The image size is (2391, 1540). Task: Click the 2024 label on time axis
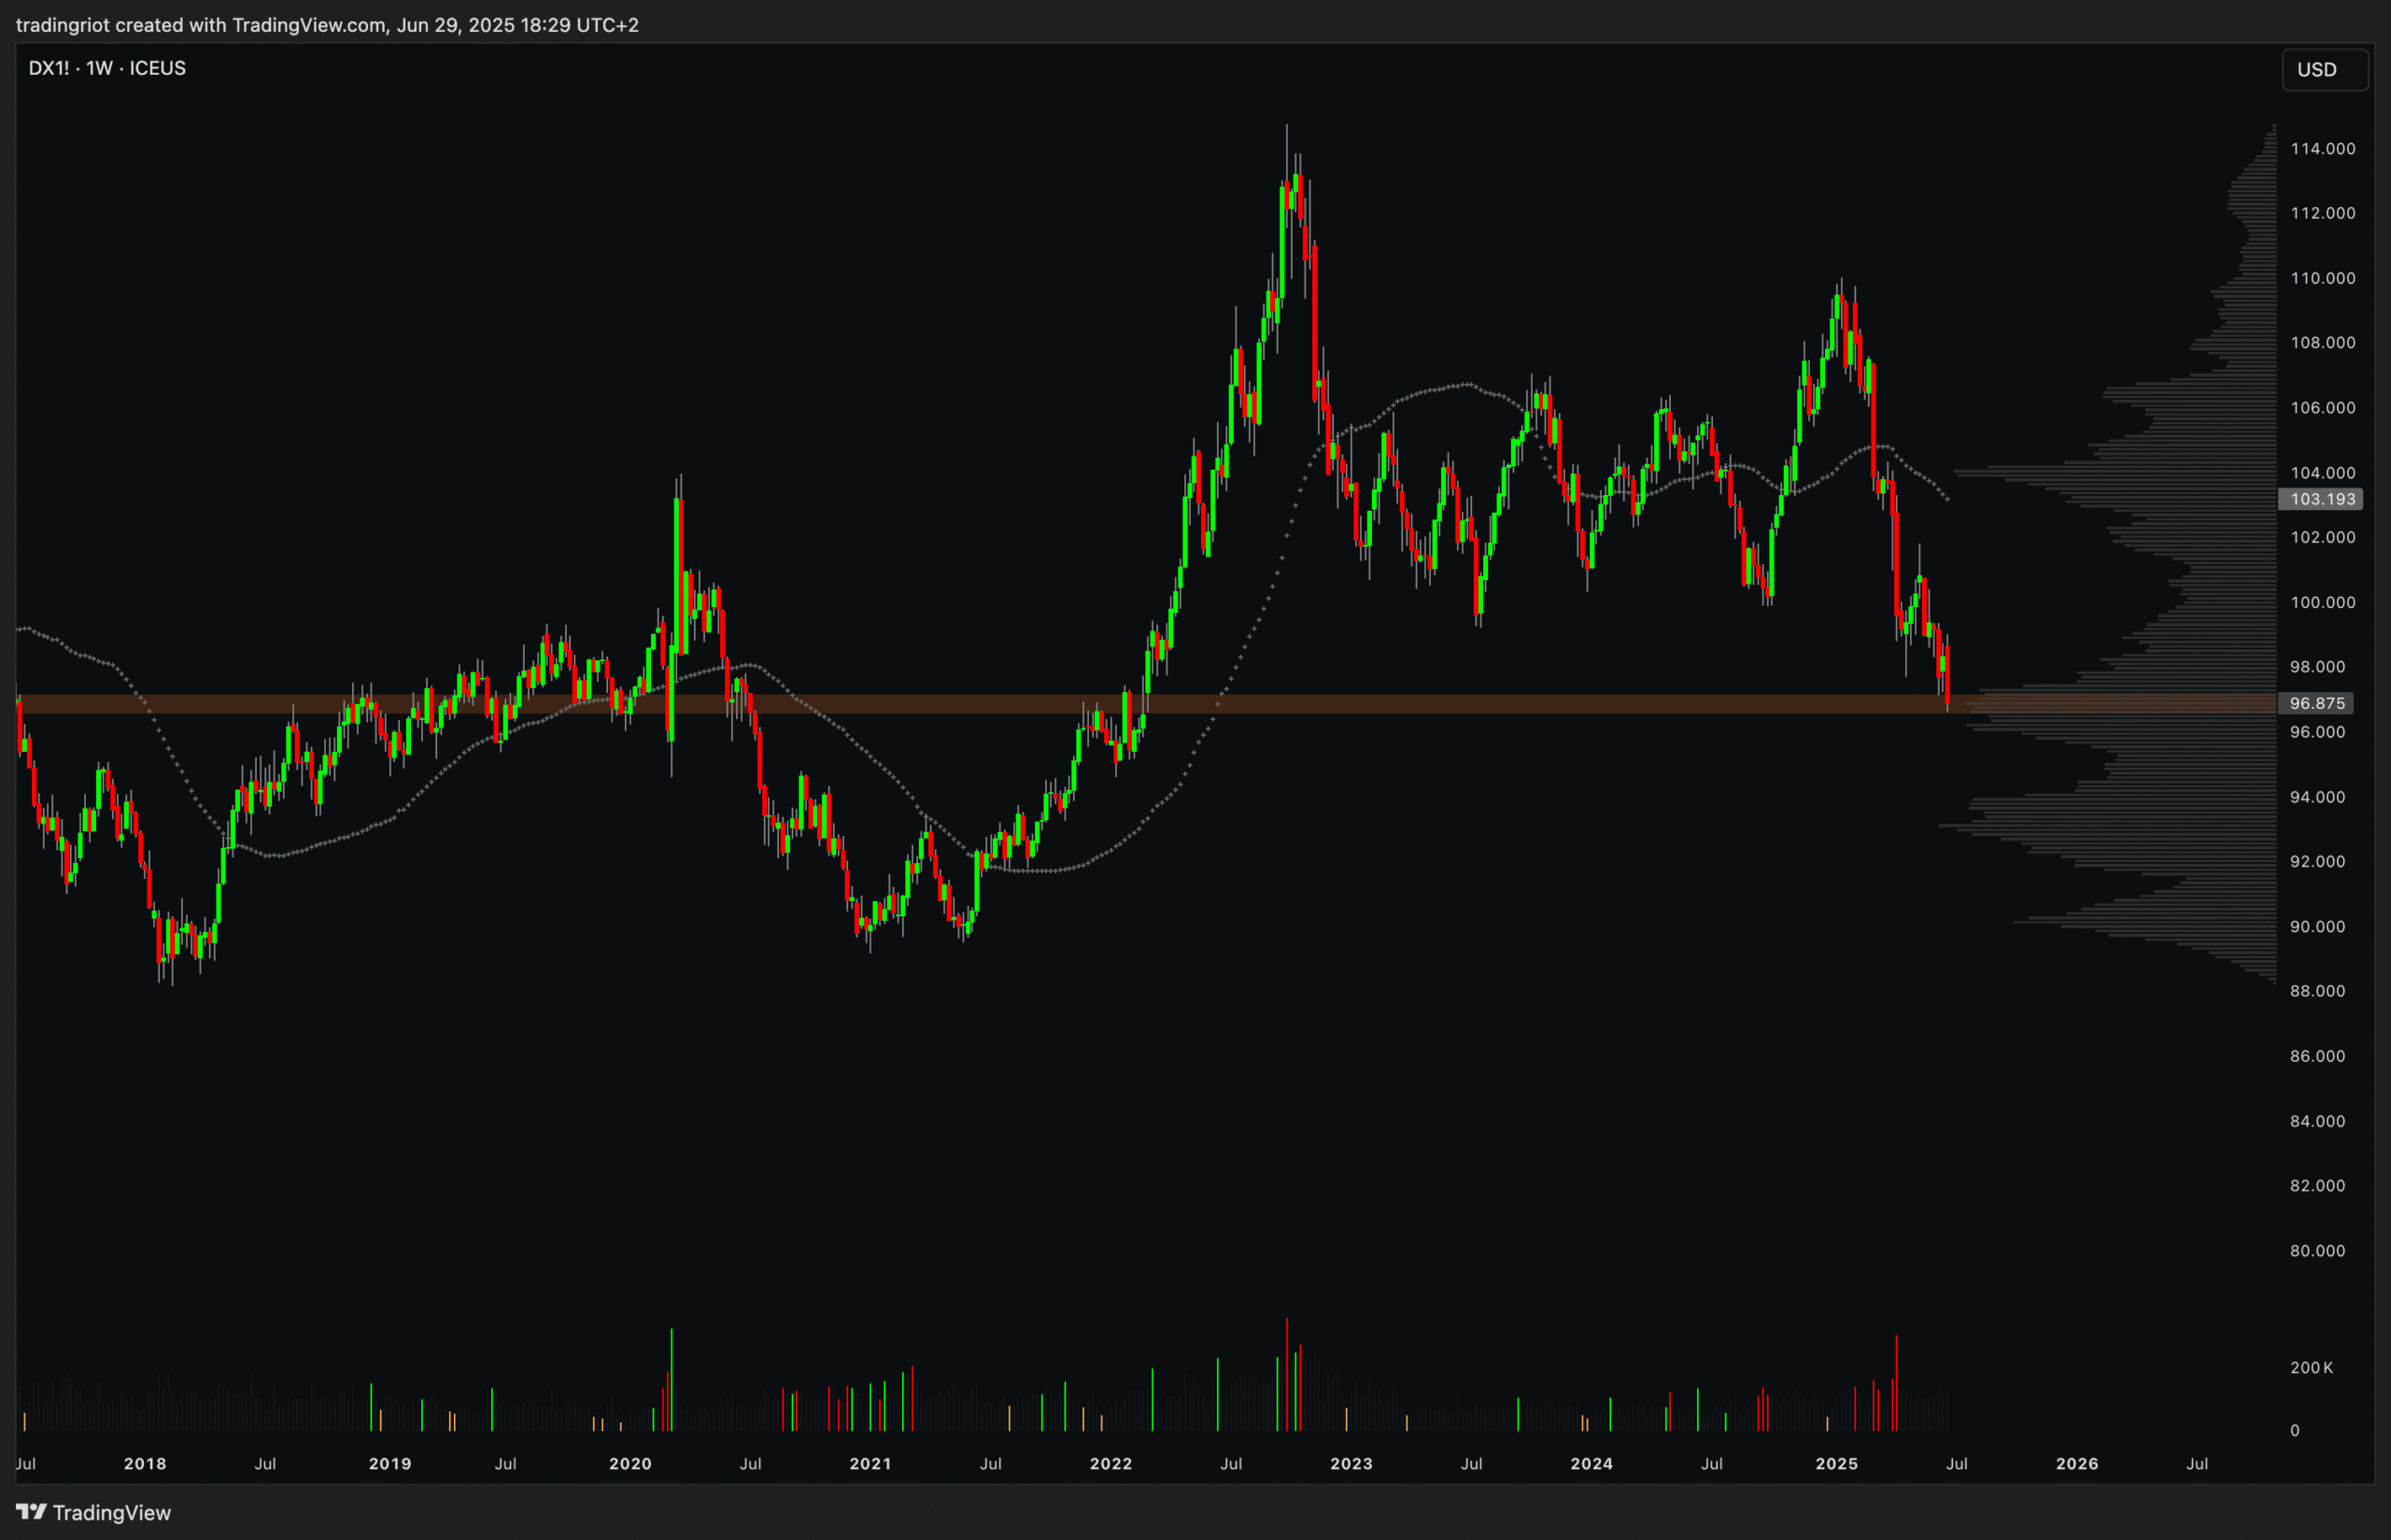(x=1592, y=1463)
